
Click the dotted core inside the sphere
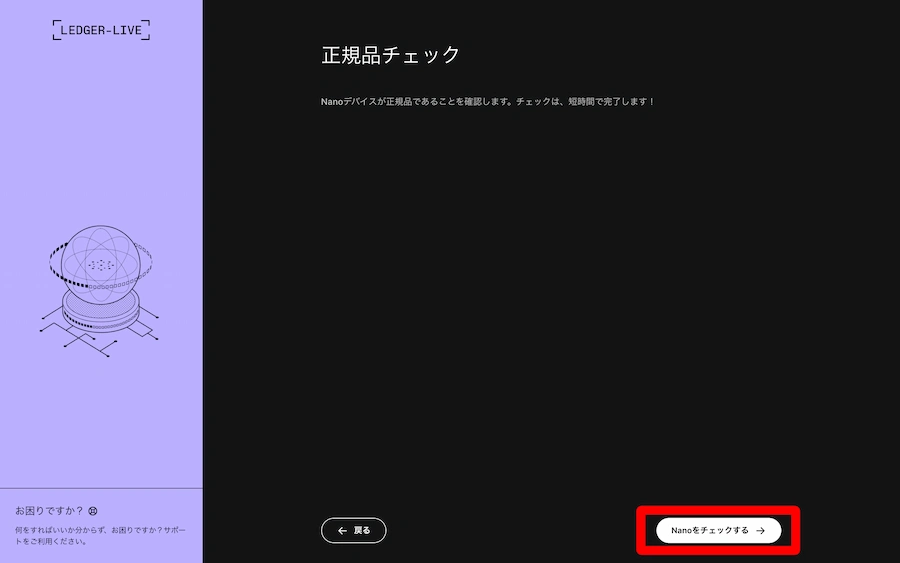click(x=101, y=265)
